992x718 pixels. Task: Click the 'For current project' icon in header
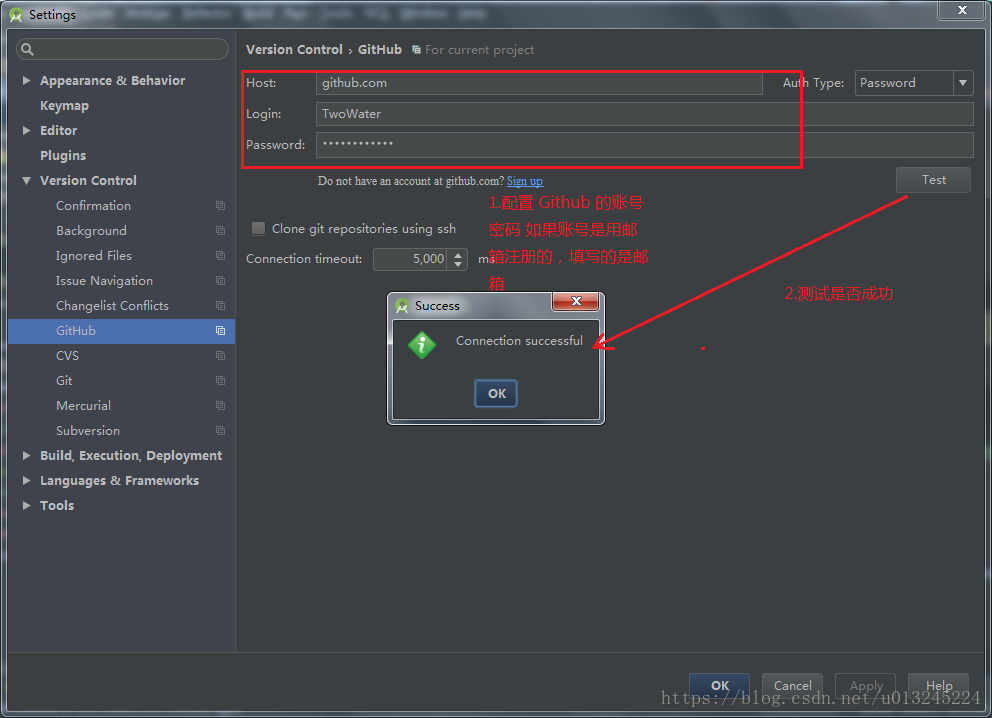click(x=416, y=49)
